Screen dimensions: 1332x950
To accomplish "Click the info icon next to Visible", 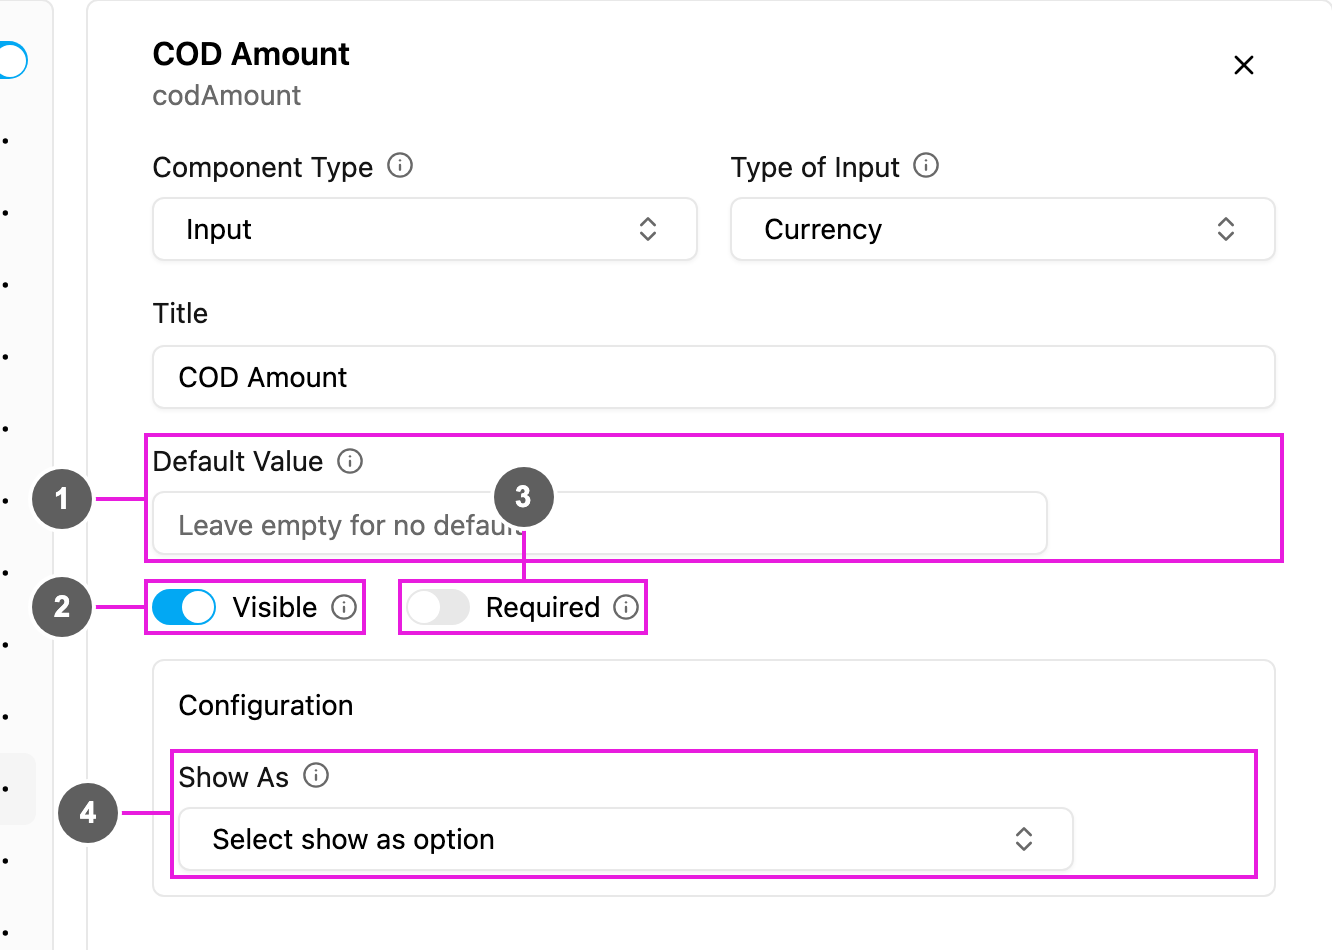I will [344, 607].
